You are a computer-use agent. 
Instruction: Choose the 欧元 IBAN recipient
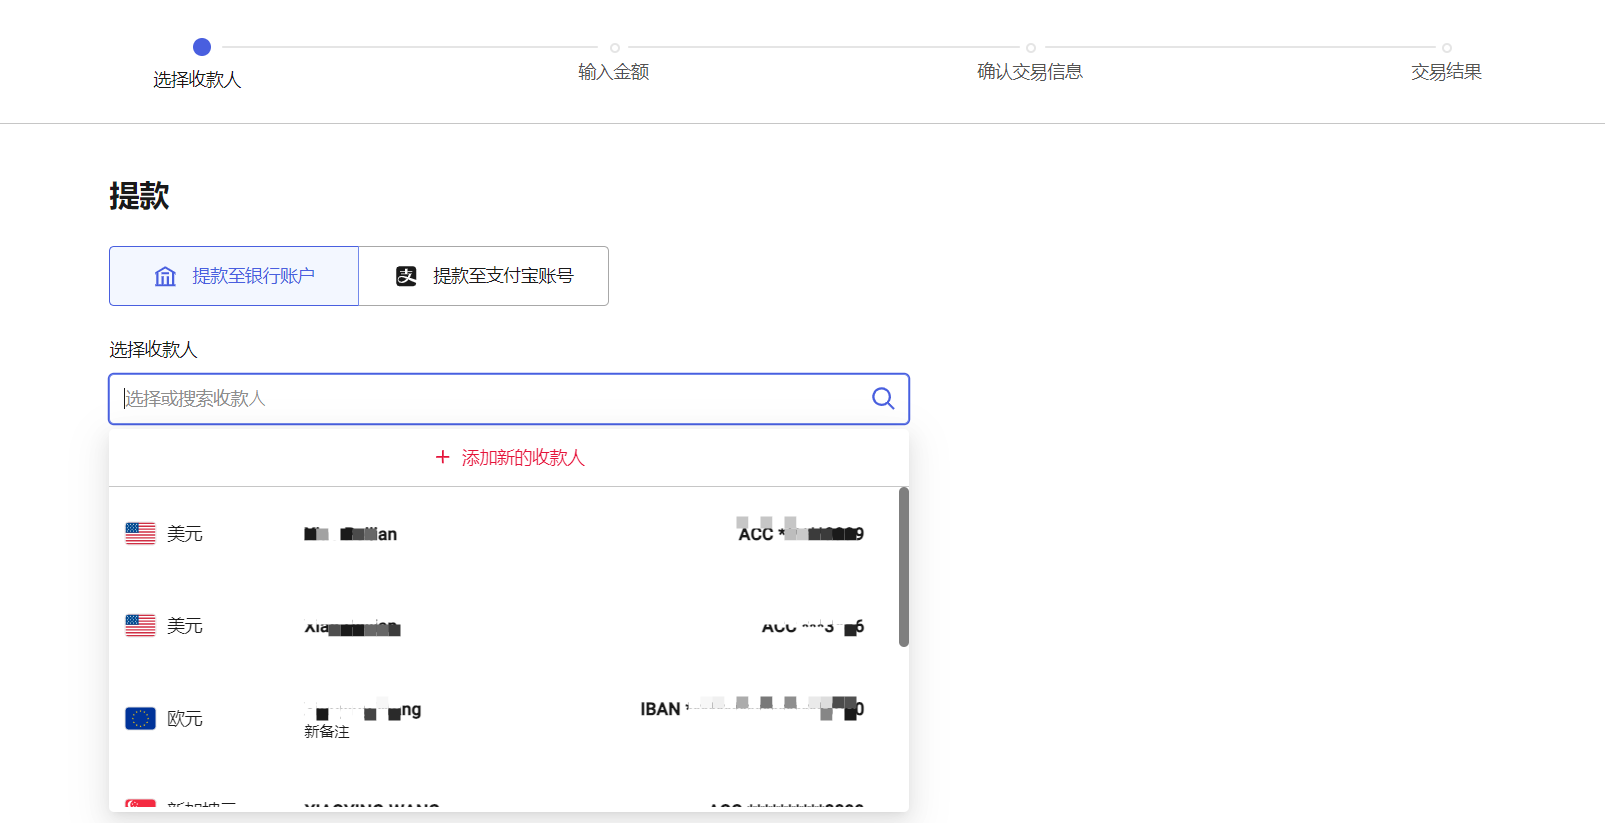[x=500, y=718]
